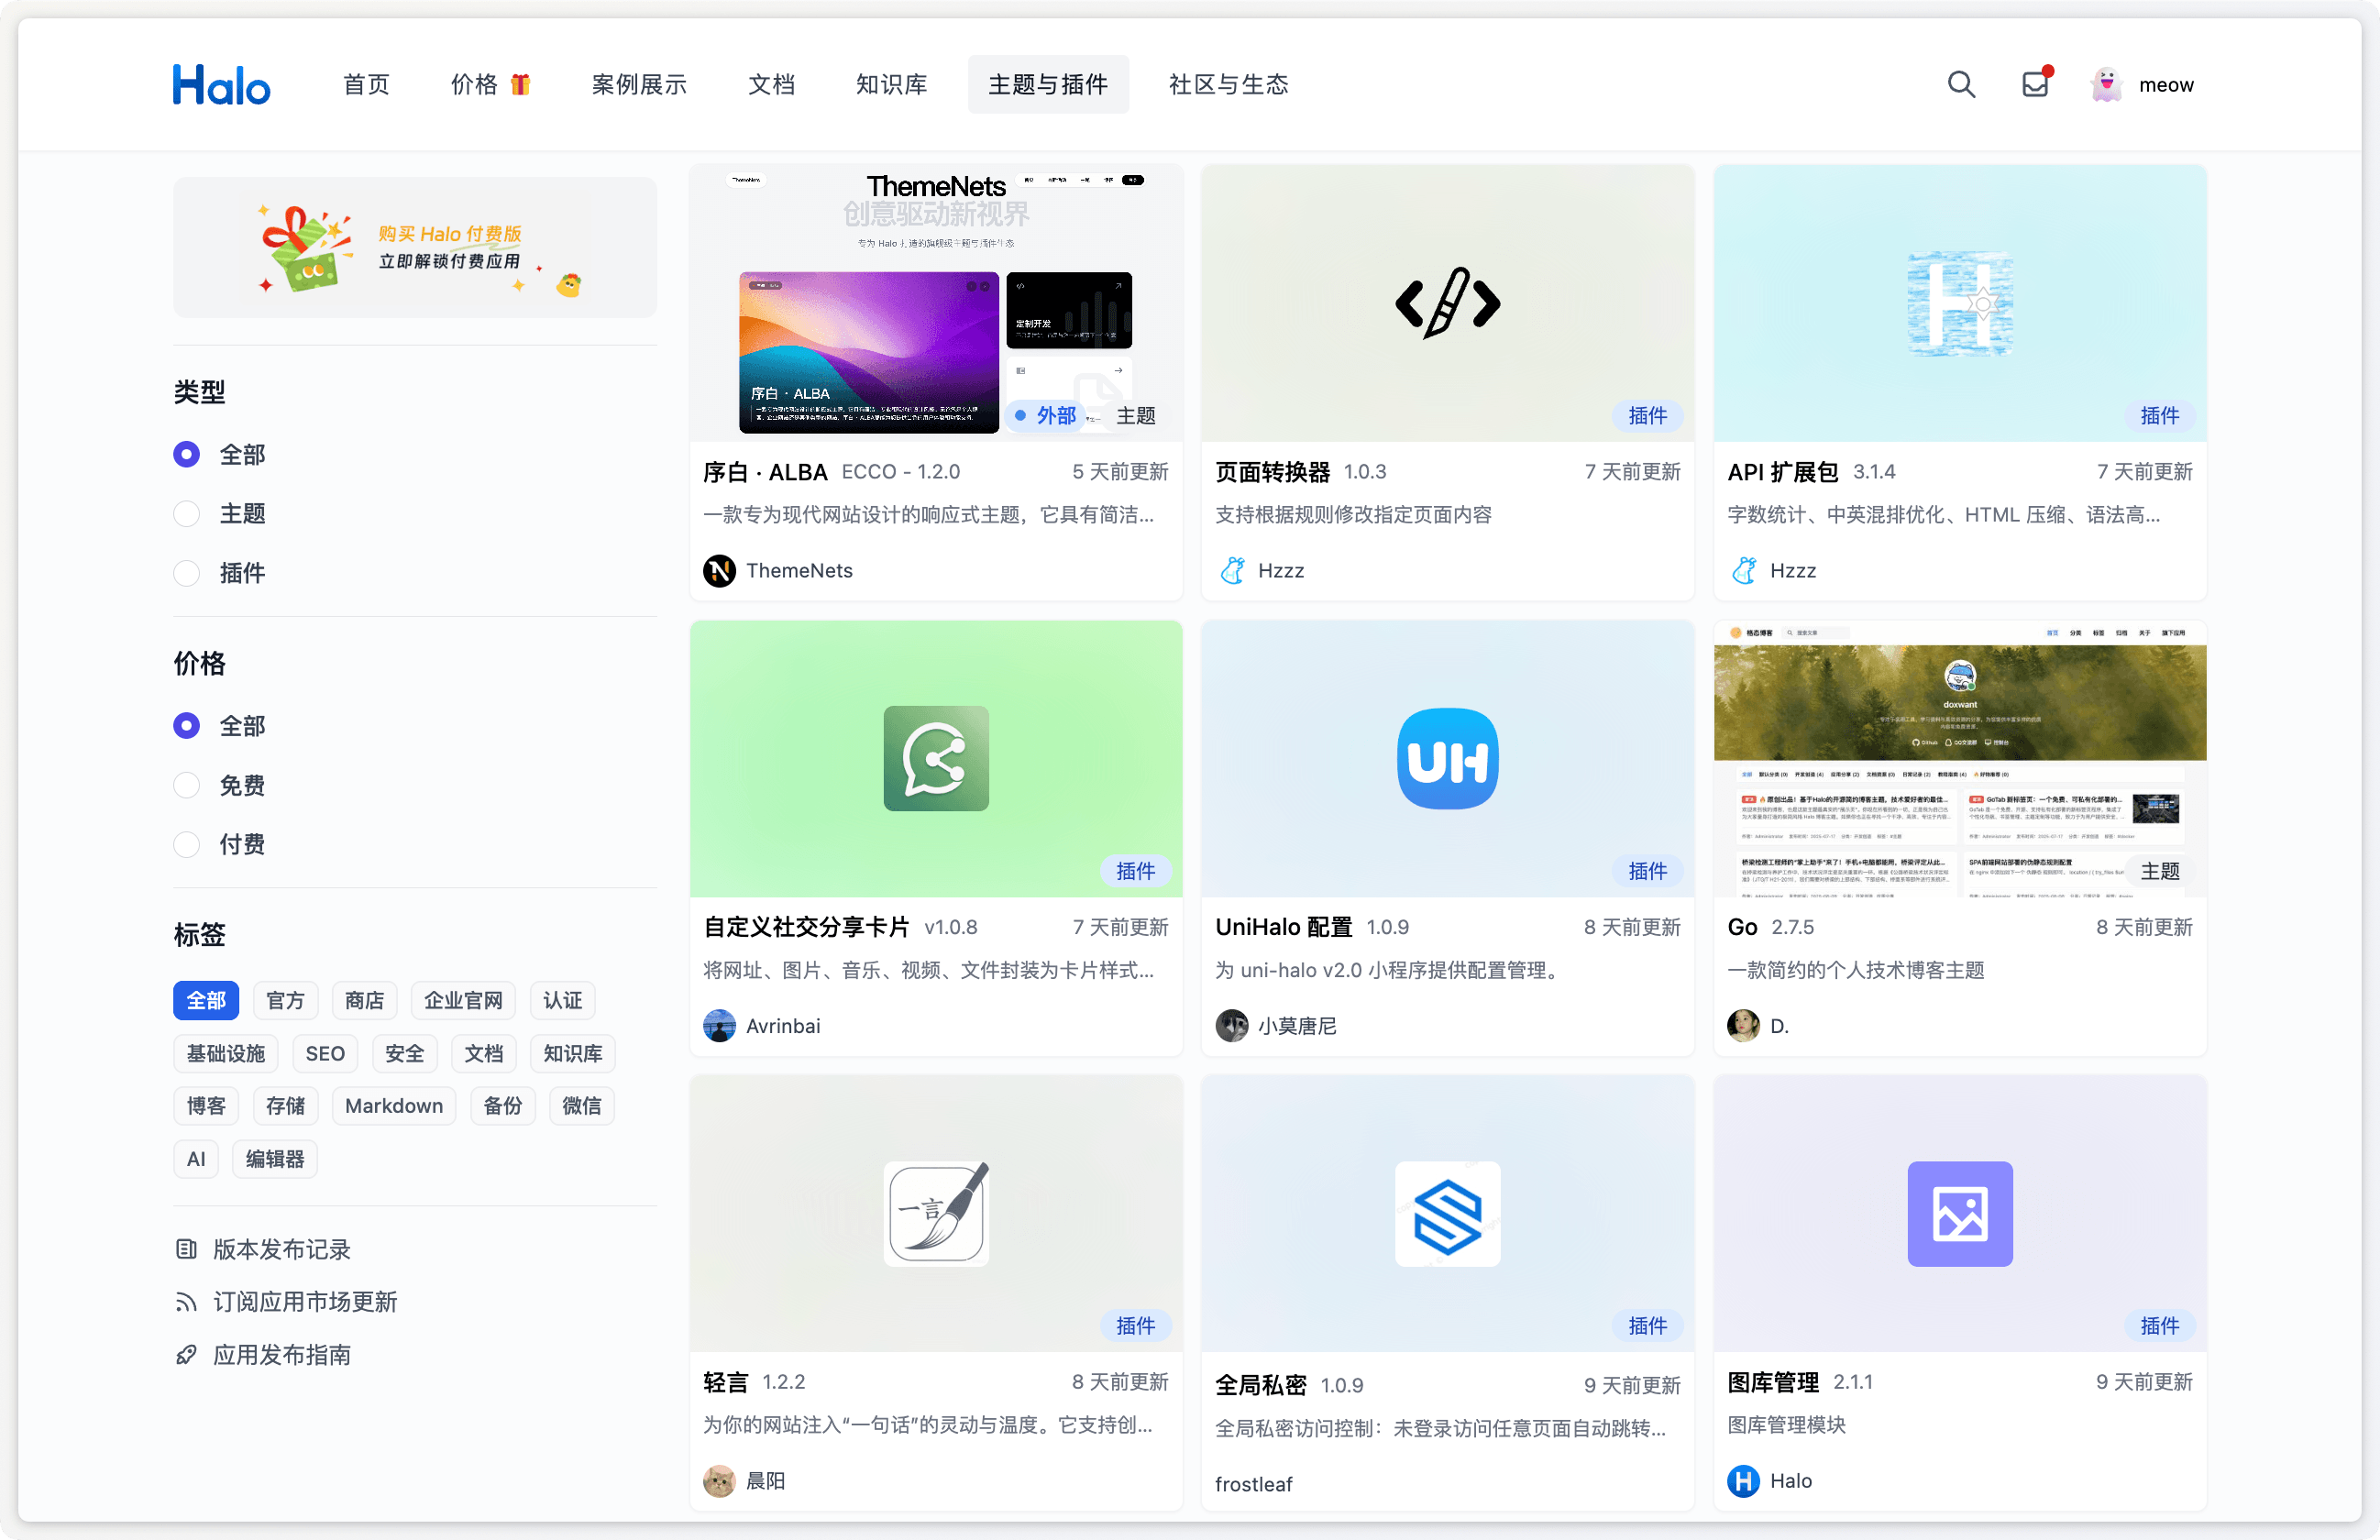Viewport: 2380px width, 1540px height.
Task: Click the meow username
Action: pyautogui.click(x=2166, y=85)
